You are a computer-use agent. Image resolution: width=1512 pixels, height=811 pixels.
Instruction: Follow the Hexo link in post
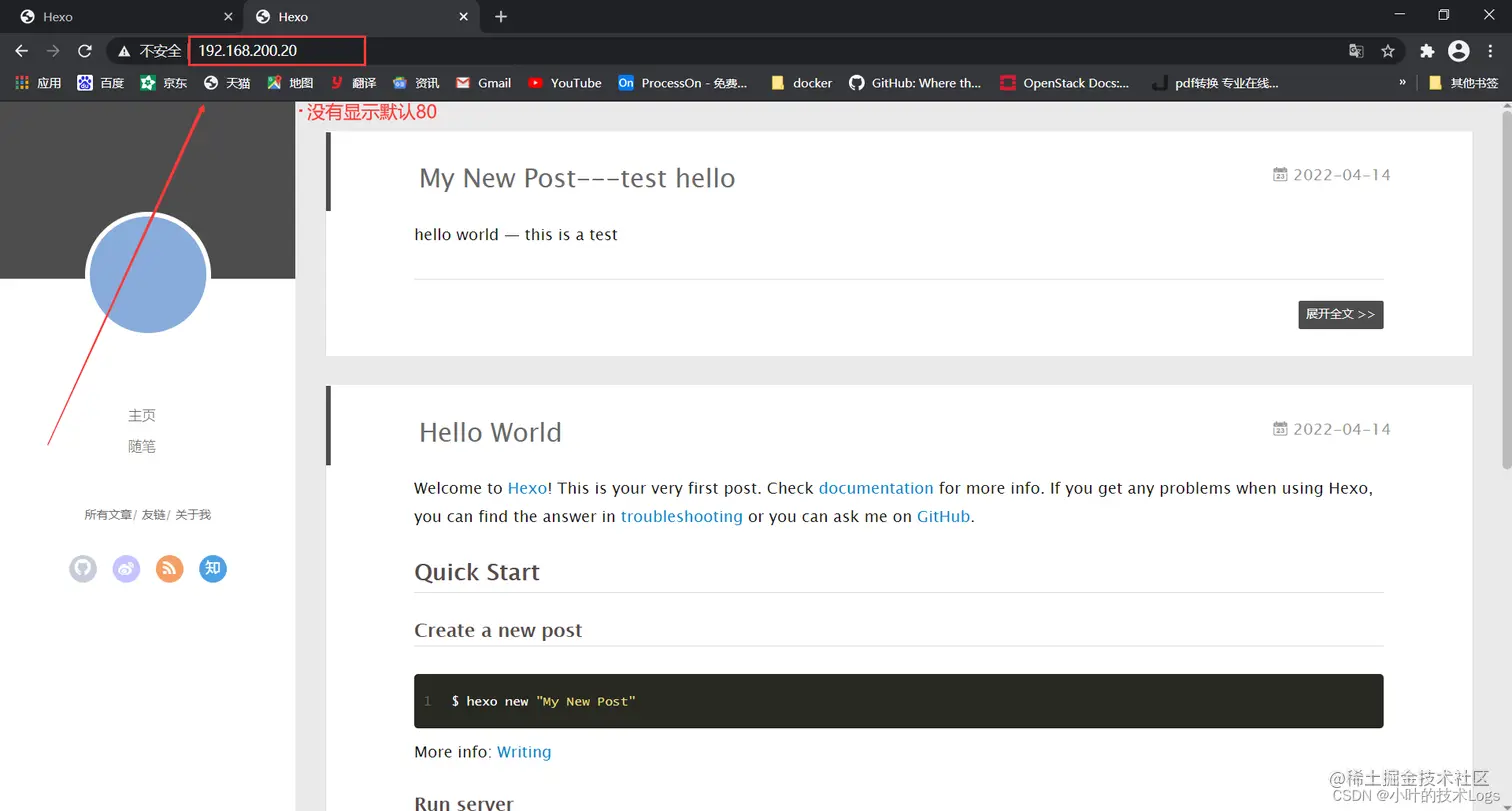pyautogui.click(x=527, y=489)
